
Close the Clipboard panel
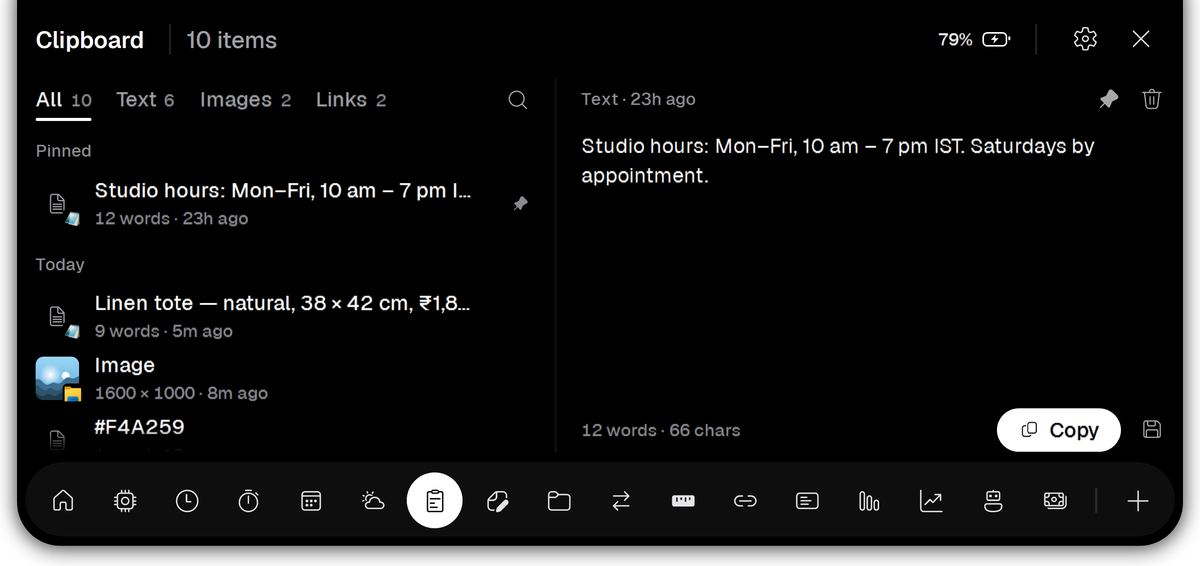pyautogui.click(x=1141, y=39)
